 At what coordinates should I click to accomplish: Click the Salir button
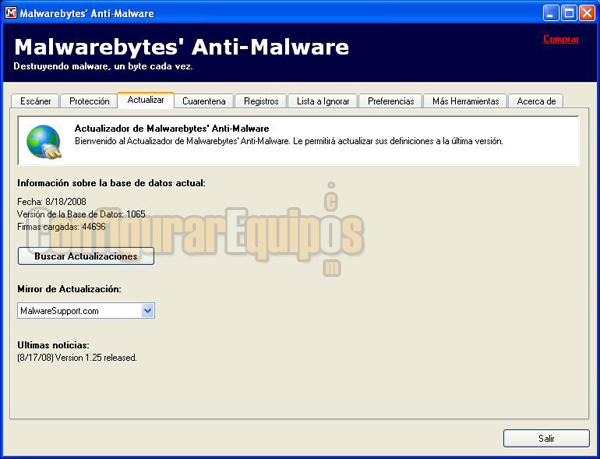(546, 438)
